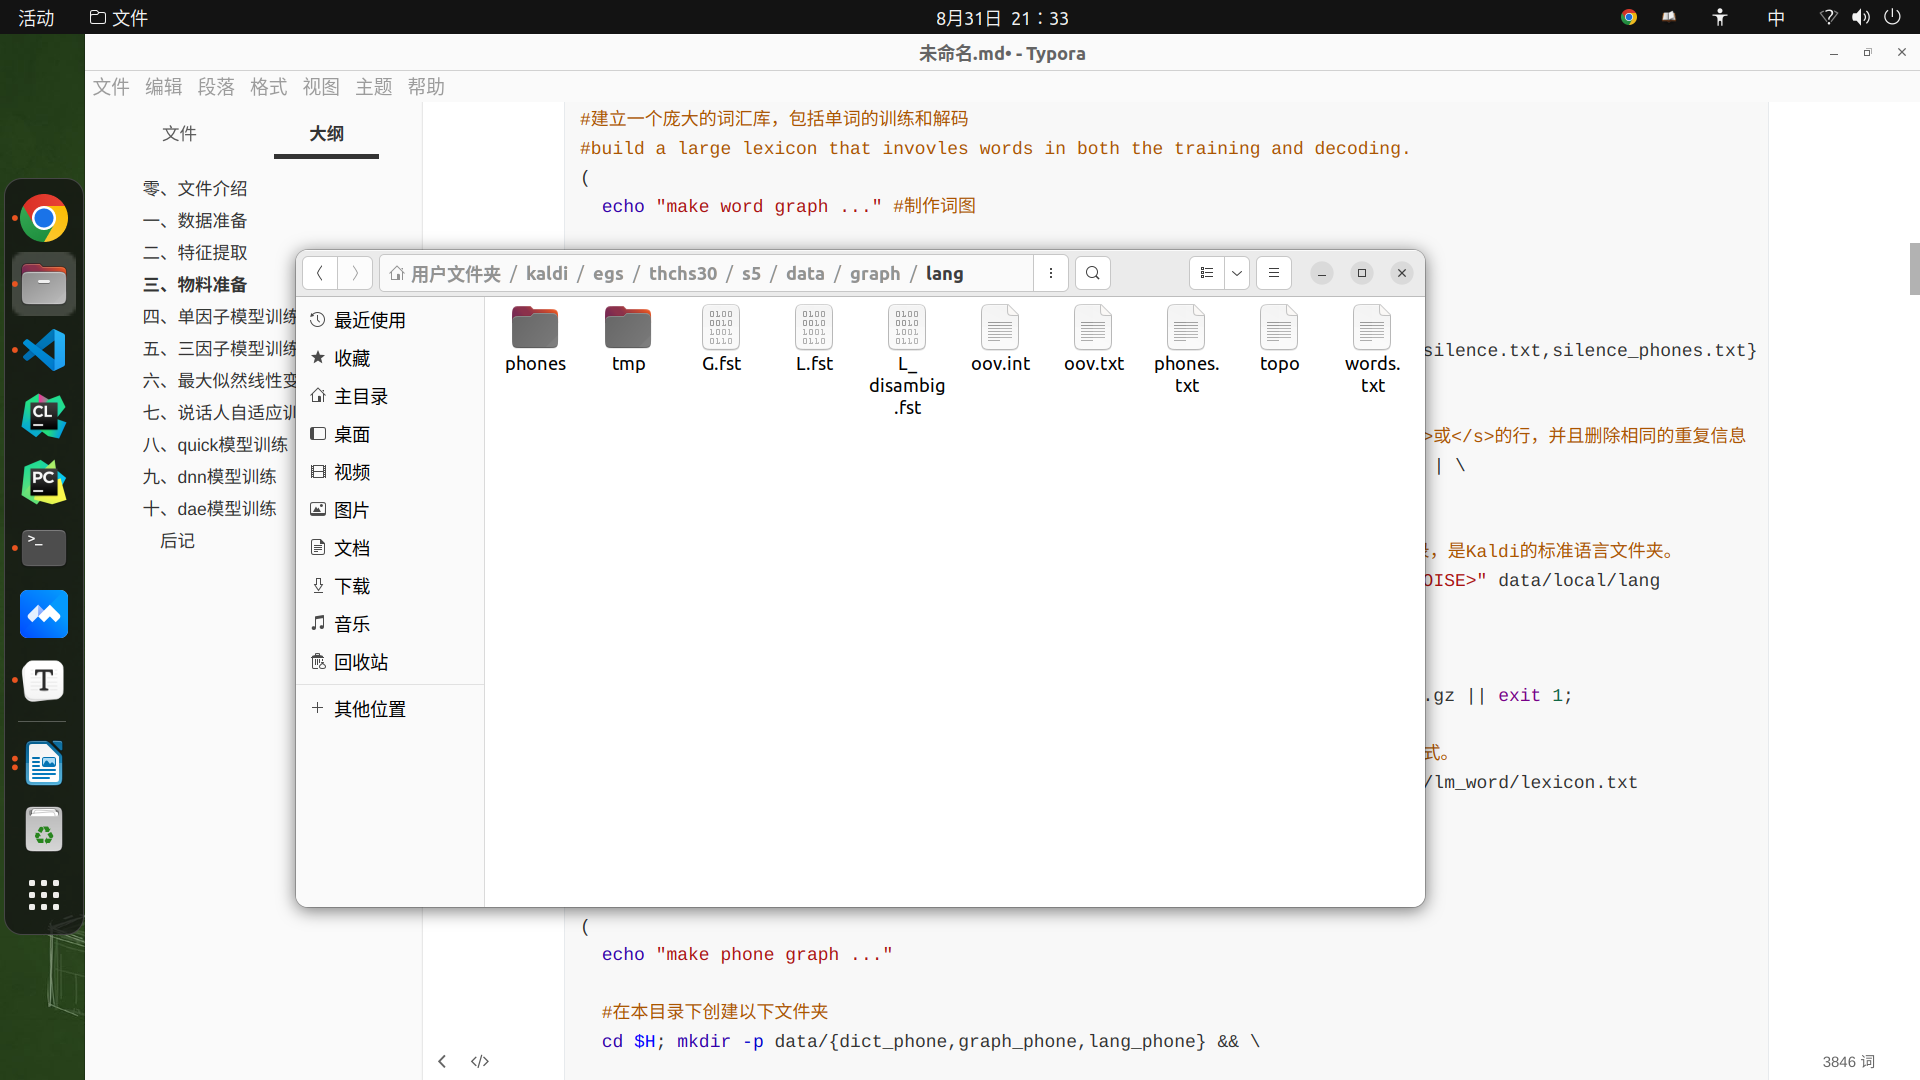Open the file manager search
The height and width of the screenshot is (1080, 1920).
pyautogui.click(x=1093, y=273)
